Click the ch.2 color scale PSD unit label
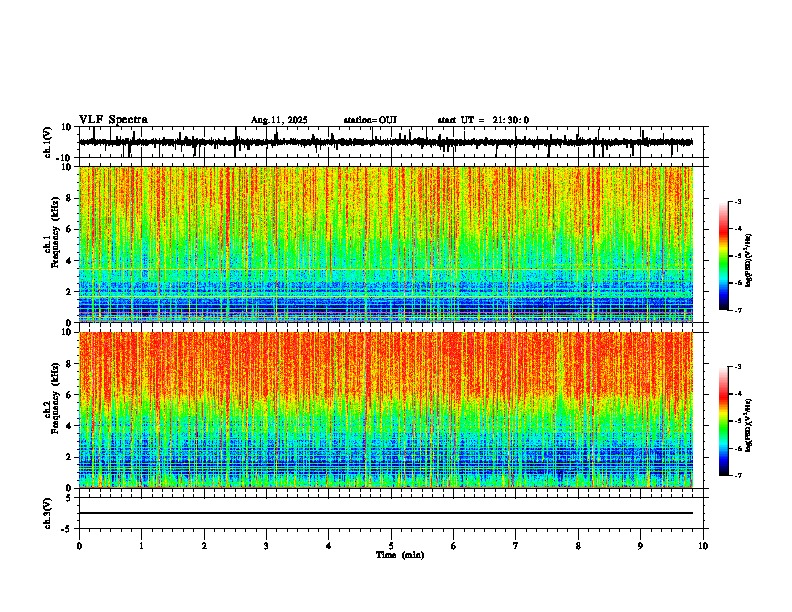The height and width of the screenshot is (612, 792). tap(749, 425)
